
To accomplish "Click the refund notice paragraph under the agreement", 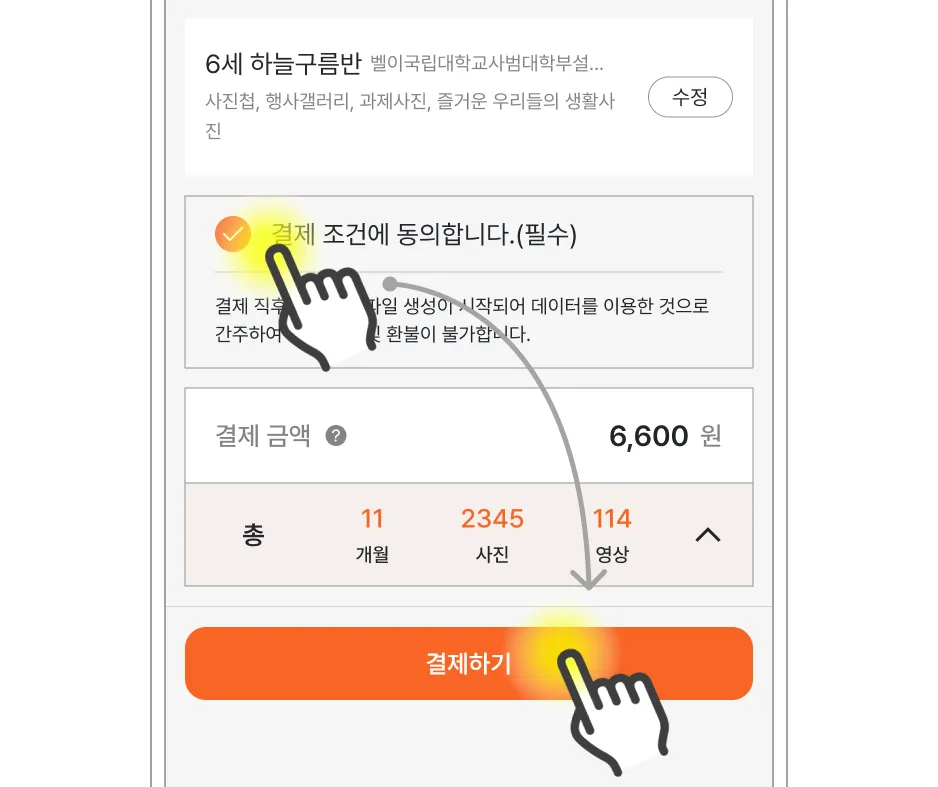I will click(x=462, y=320).
